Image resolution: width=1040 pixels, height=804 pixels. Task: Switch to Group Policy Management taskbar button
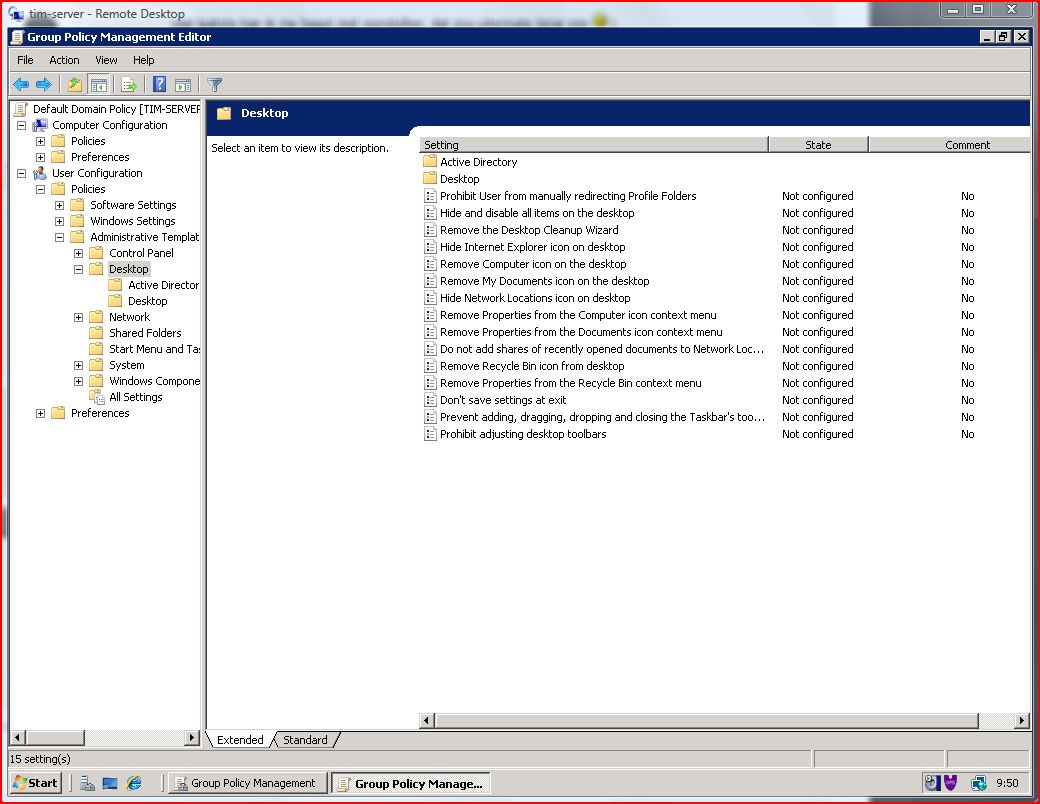246,783
